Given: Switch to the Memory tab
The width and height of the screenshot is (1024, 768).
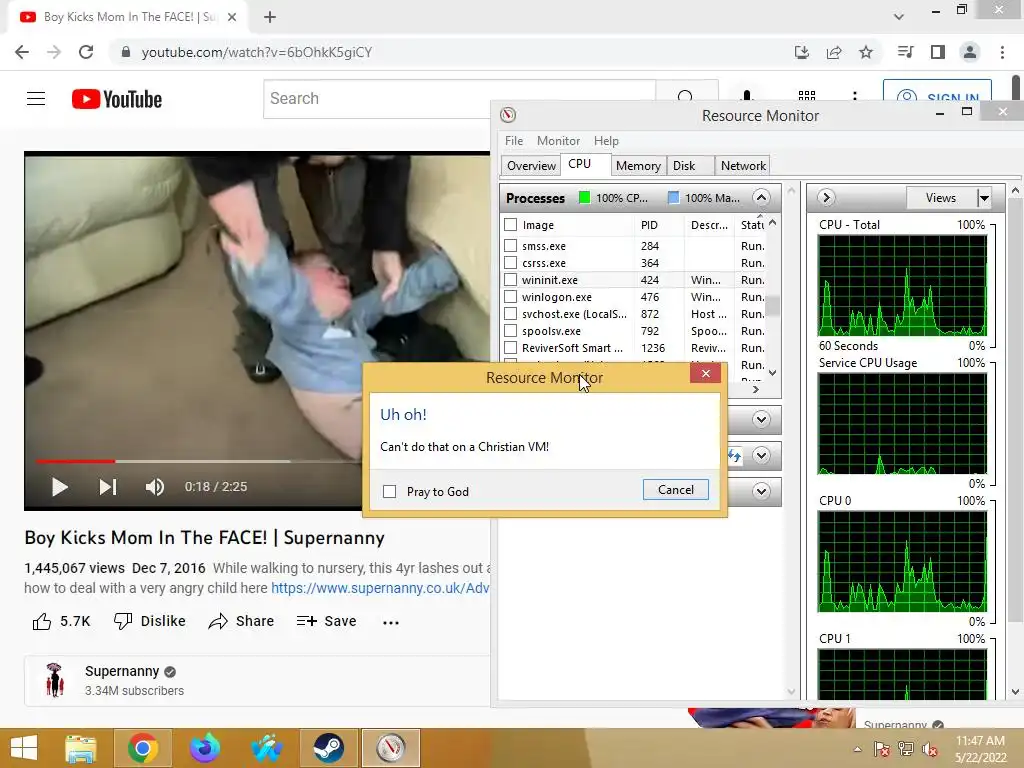Looking at the screenshot, I should coord(638,166).
